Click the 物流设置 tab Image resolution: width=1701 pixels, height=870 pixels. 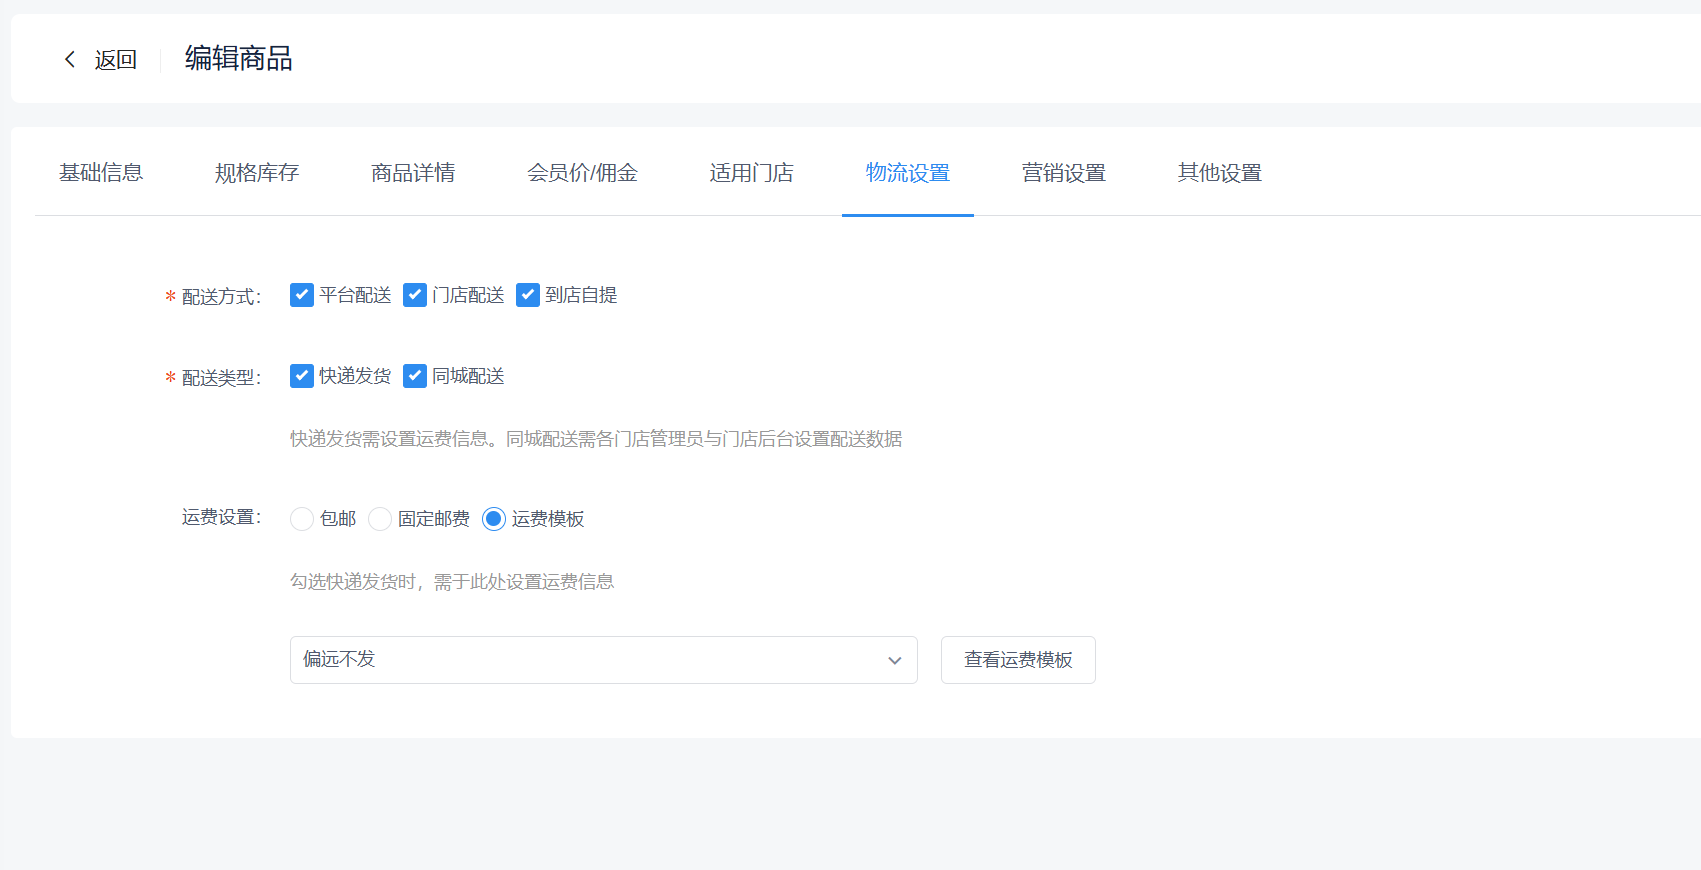[x=907, y=173]
